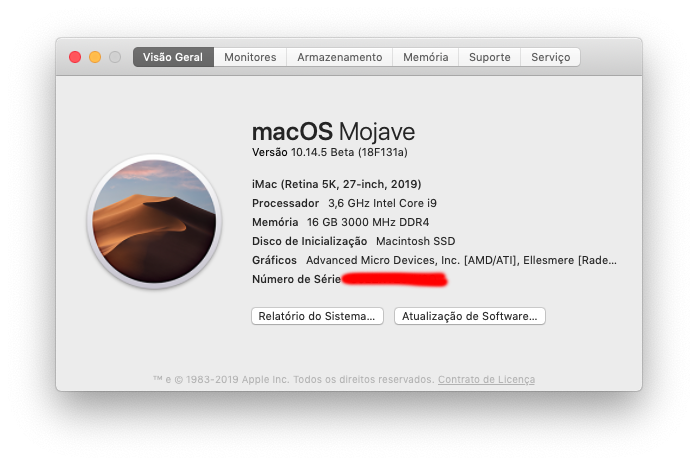This screenshot has width=698, height=465.
Task: Open the Monitores tab
Action: [x=250, y=57]
